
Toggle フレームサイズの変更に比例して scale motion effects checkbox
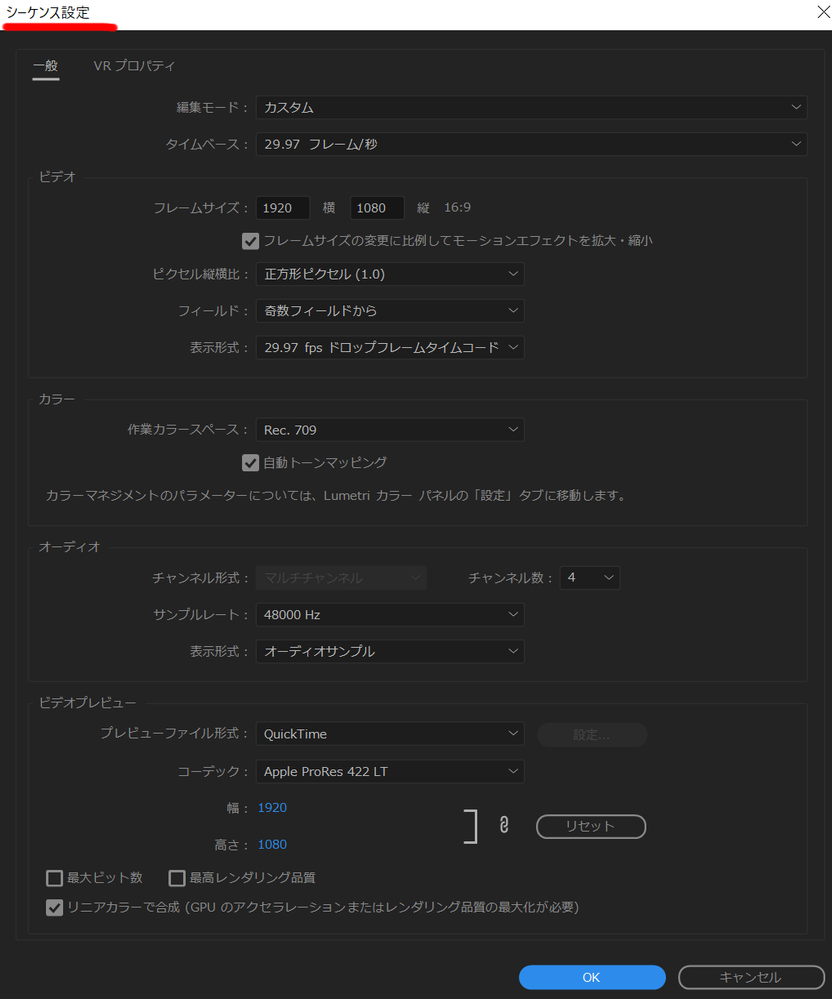[x=250, y=241]
